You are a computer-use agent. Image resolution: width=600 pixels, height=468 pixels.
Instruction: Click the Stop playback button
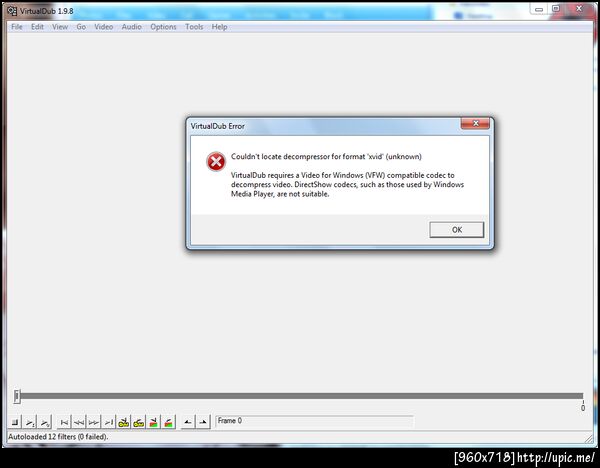[15, 422]
